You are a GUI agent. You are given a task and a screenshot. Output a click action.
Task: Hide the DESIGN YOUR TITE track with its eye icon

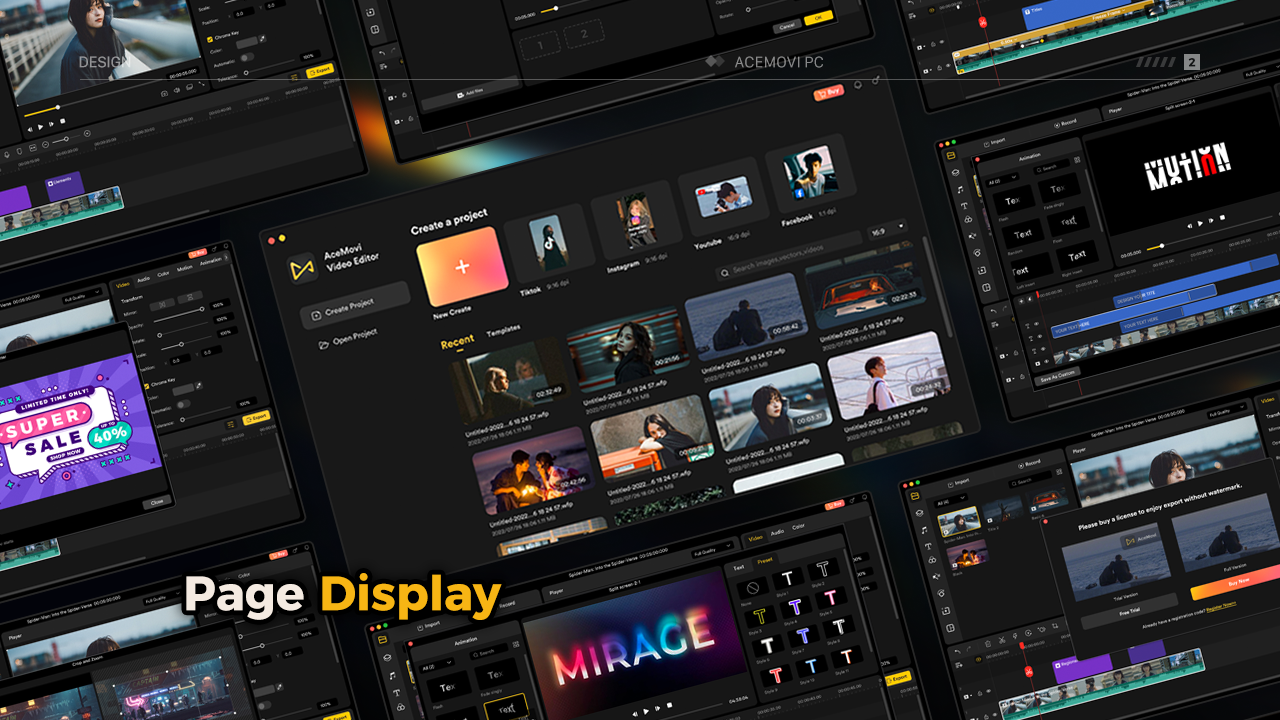click(x=1036, y=324)
